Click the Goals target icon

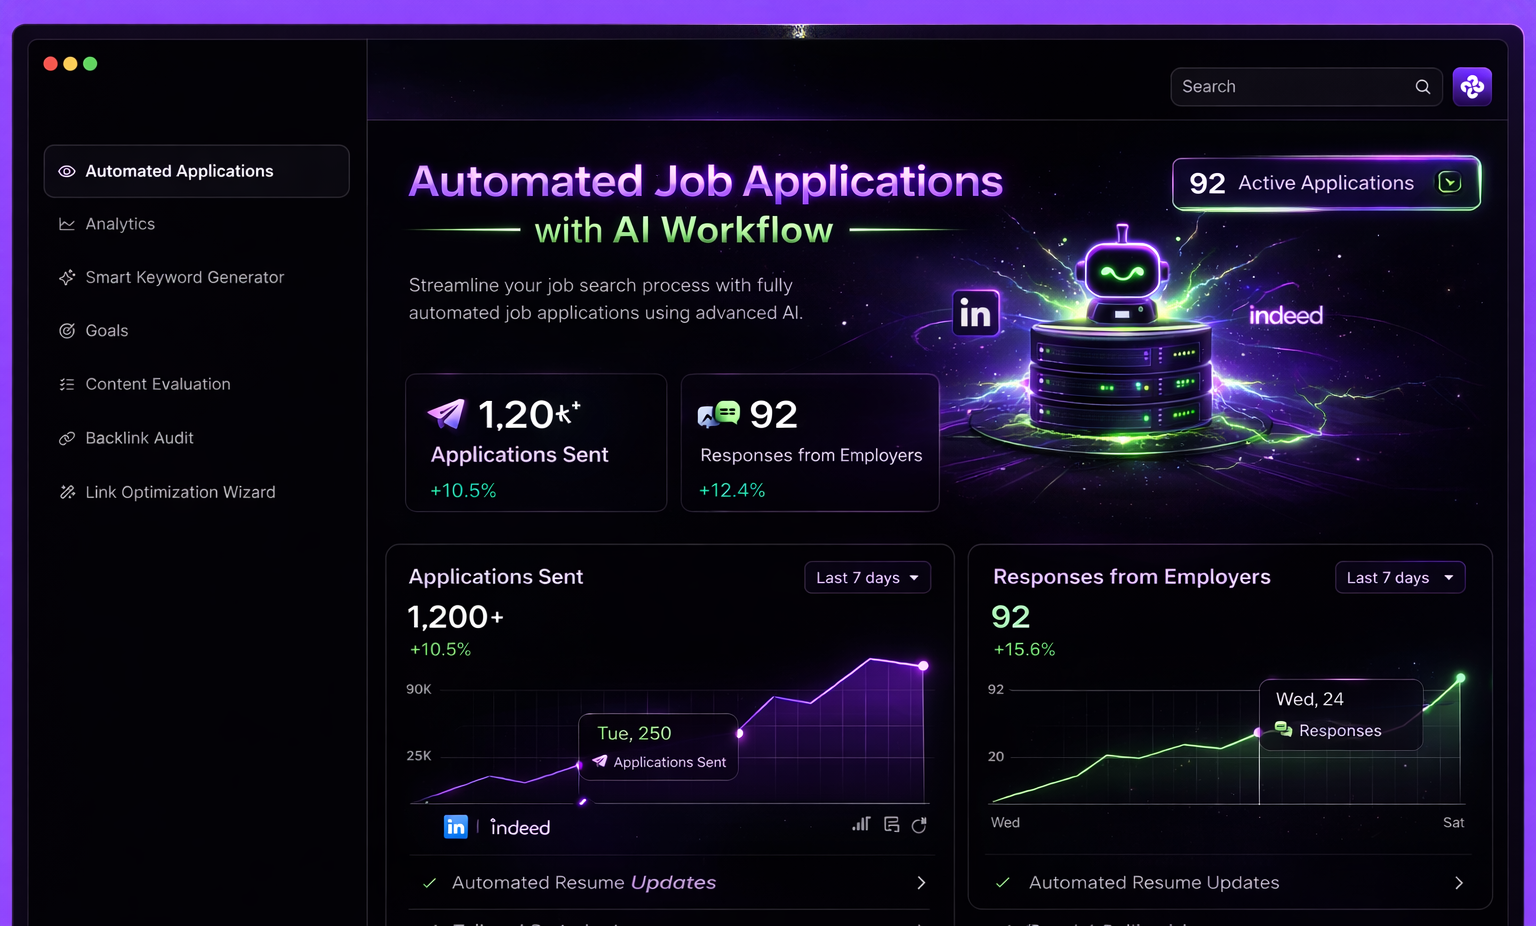tap(66, 331)
